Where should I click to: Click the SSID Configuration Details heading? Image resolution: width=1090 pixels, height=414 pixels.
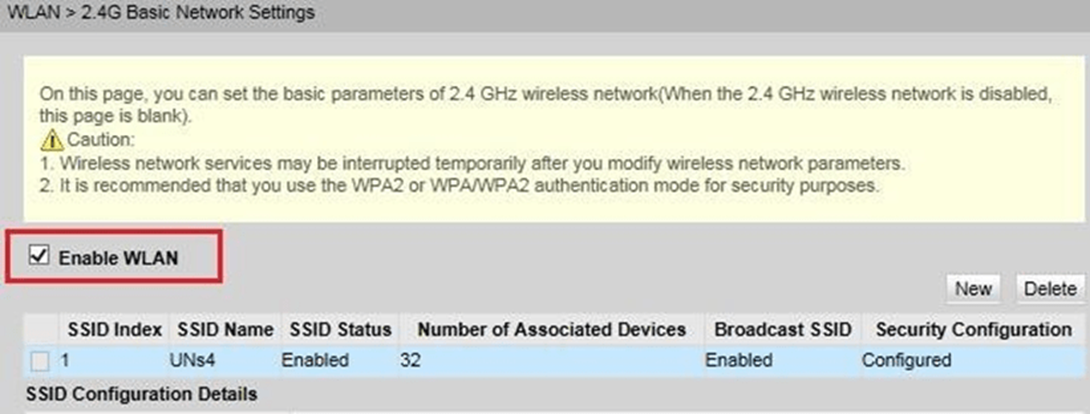[142, 395]
